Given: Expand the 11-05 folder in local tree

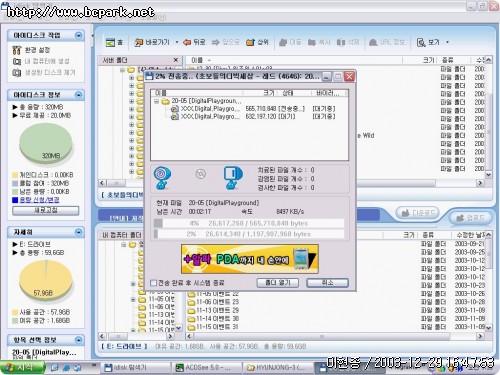Looking at the screenshot, I should coord(133,299).
